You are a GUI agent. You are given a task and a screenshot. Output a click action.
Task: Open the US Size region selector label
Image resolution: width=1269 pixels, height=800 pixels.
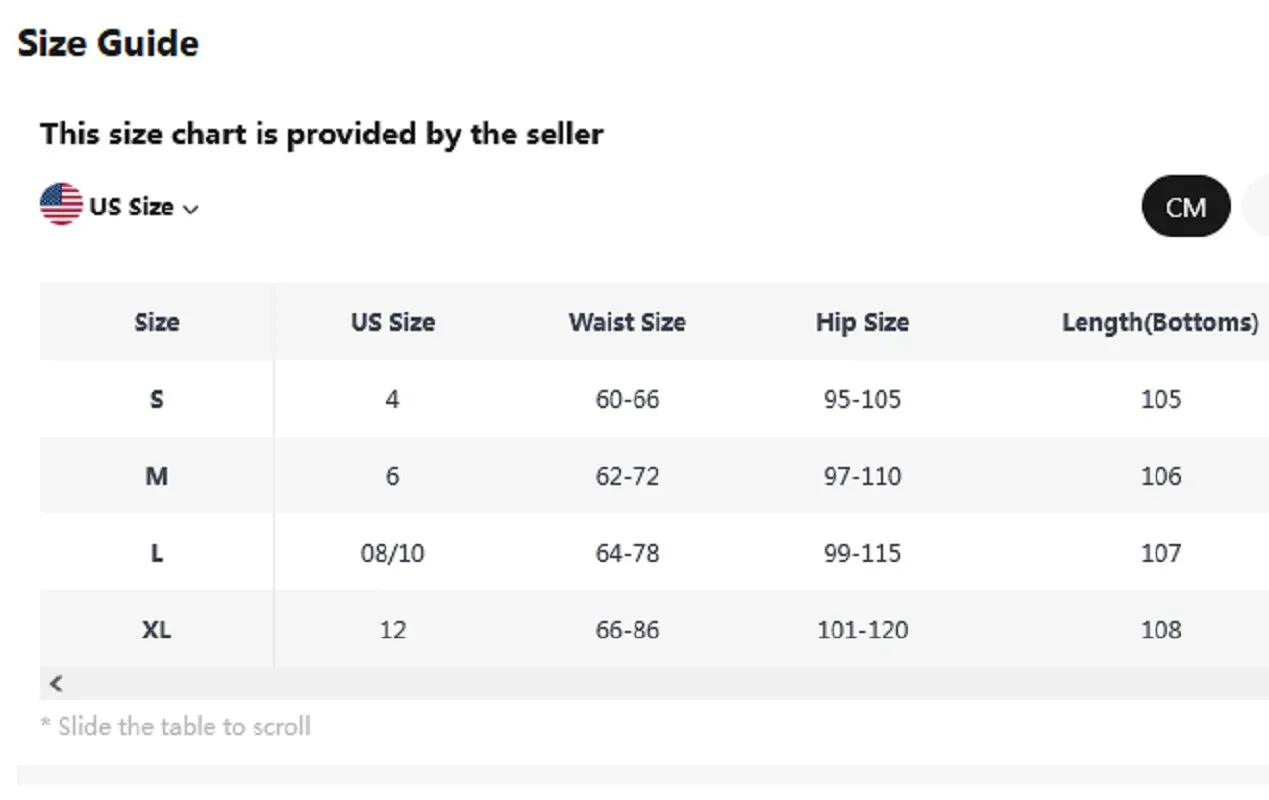[x=131, y=207]
